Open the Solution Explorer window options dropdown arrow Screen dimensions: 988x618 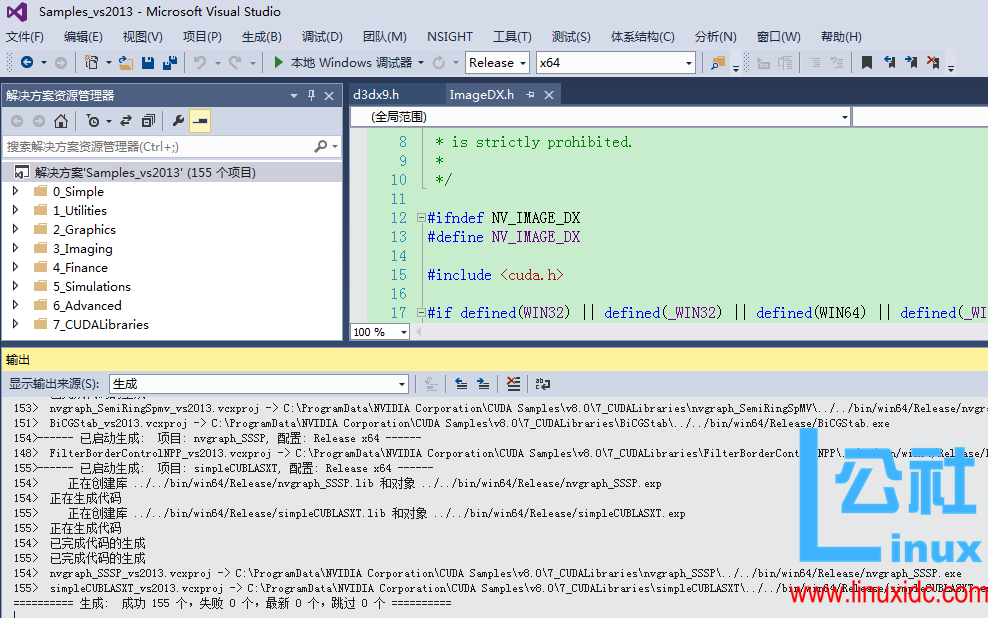click(294, 96)
